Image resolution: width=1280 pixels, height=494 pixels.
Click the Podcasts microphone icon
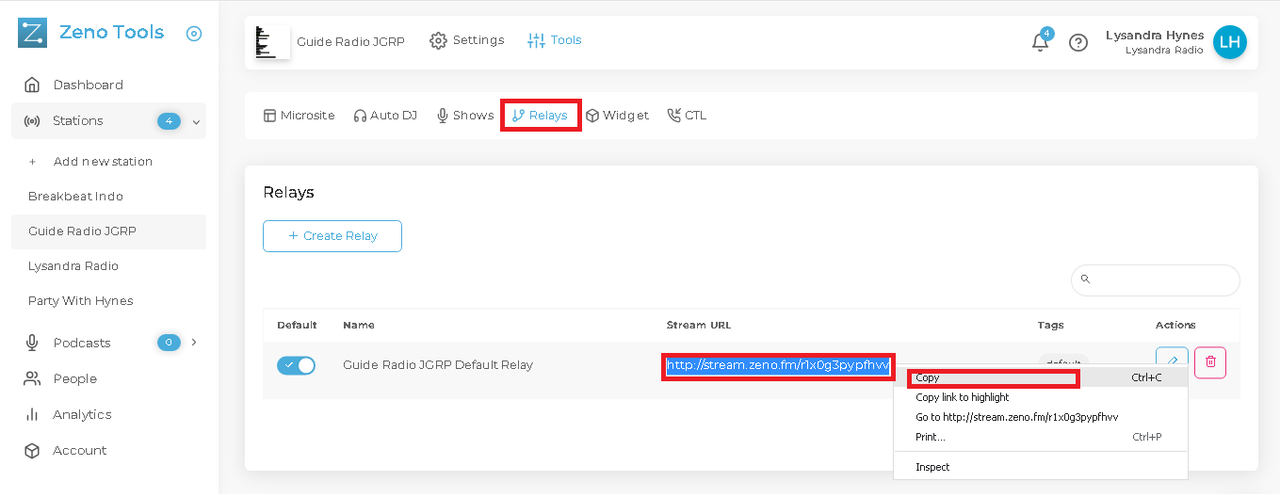[32, 343]
